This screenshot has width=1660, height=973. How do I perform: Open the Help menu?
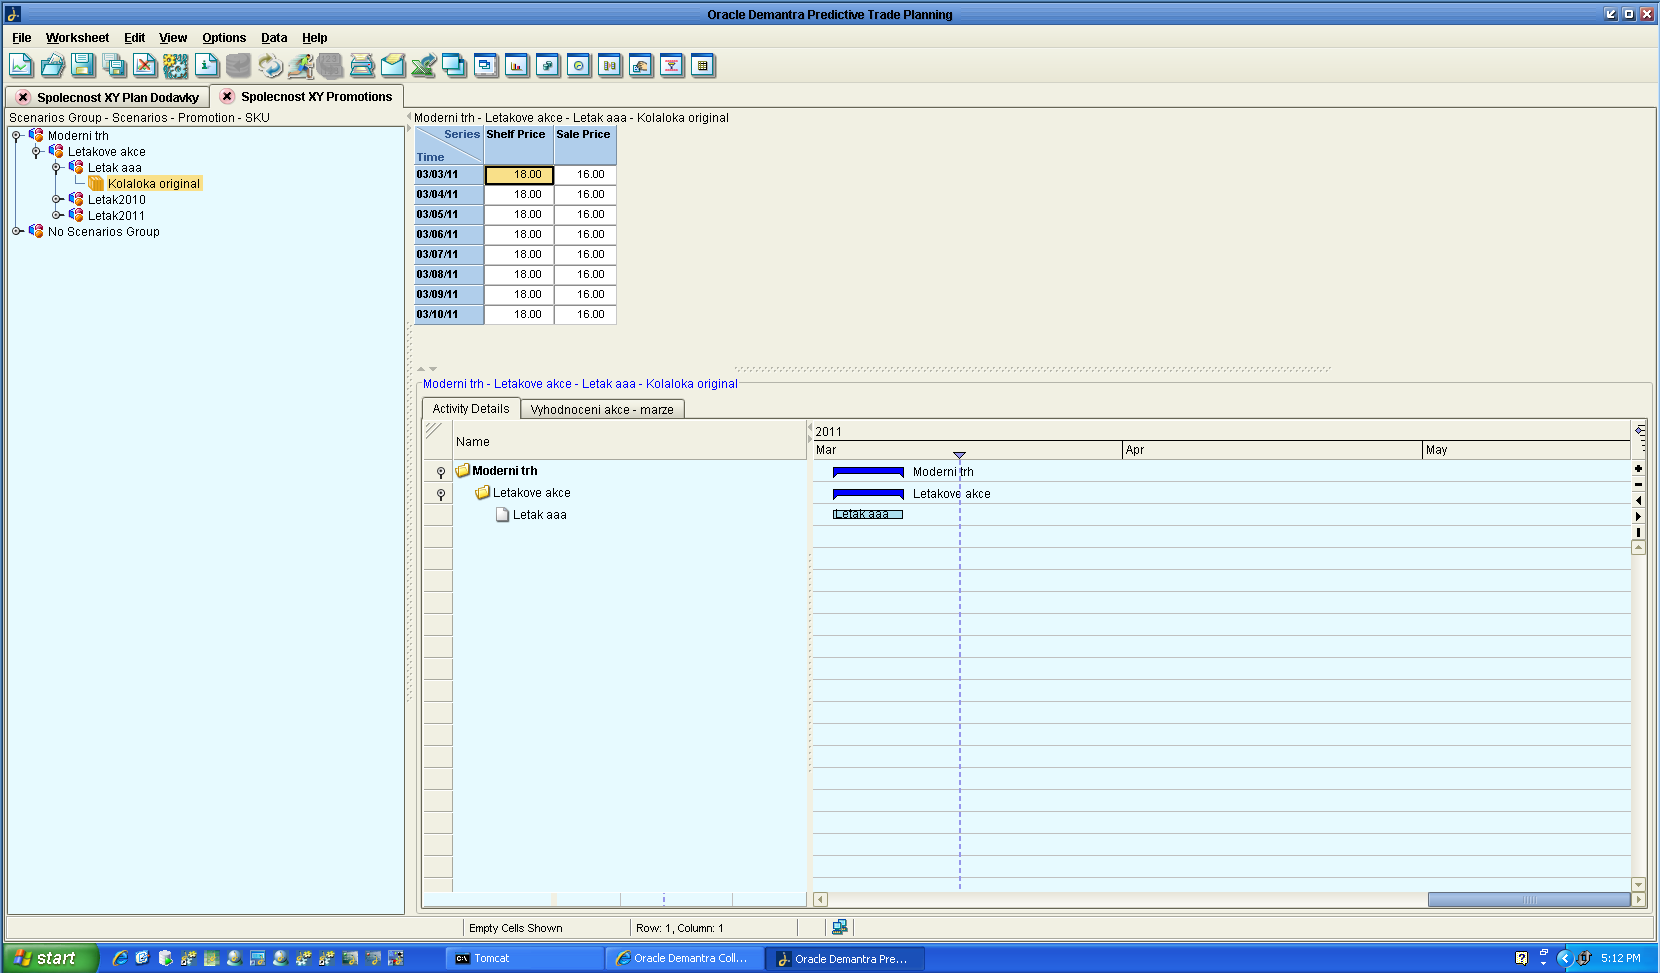click(315, 38)
